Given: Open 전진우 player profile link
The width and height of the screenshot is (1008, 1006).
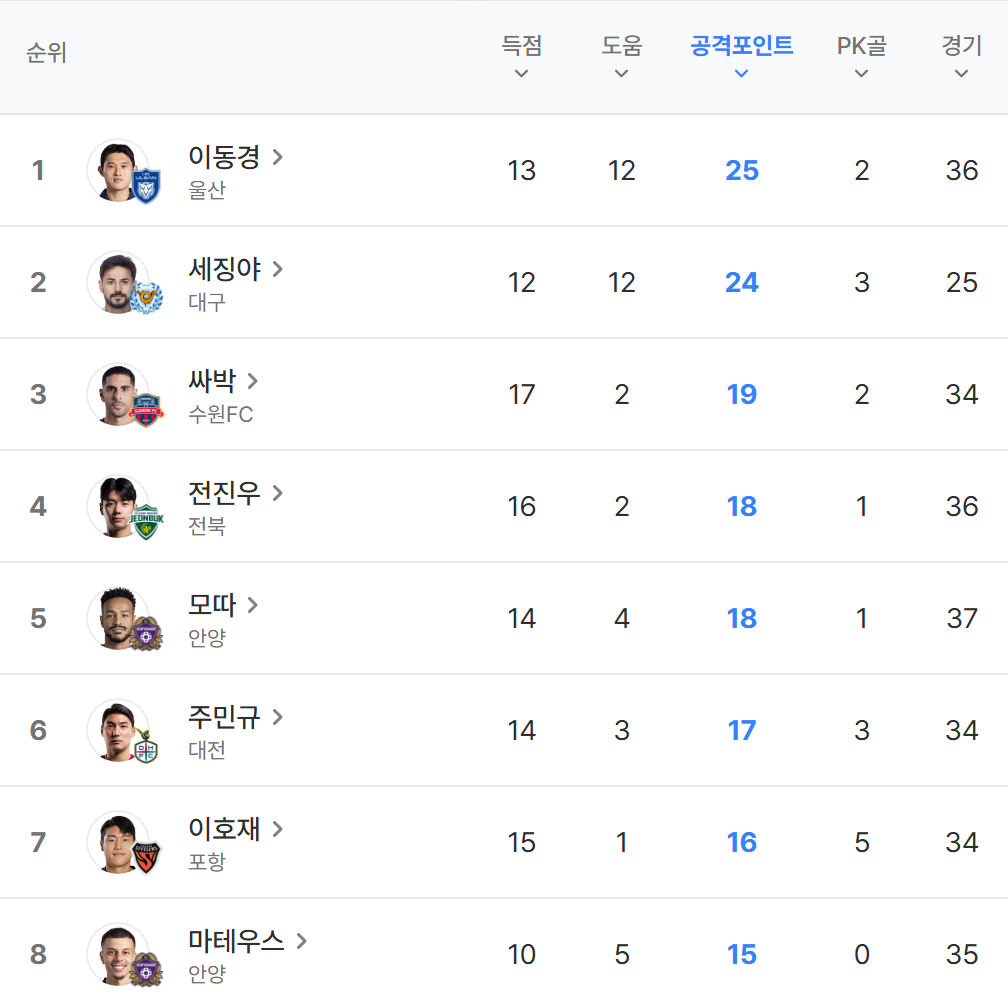Looking at the screenshot, I should click(225, 493).
